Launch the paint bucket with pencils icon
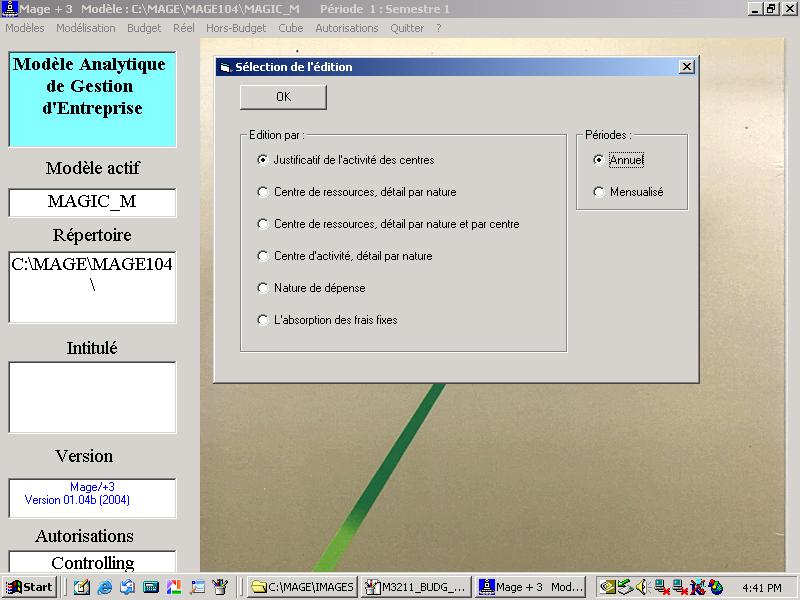Viewport: 800px width, 600px height. pos(220,587)
